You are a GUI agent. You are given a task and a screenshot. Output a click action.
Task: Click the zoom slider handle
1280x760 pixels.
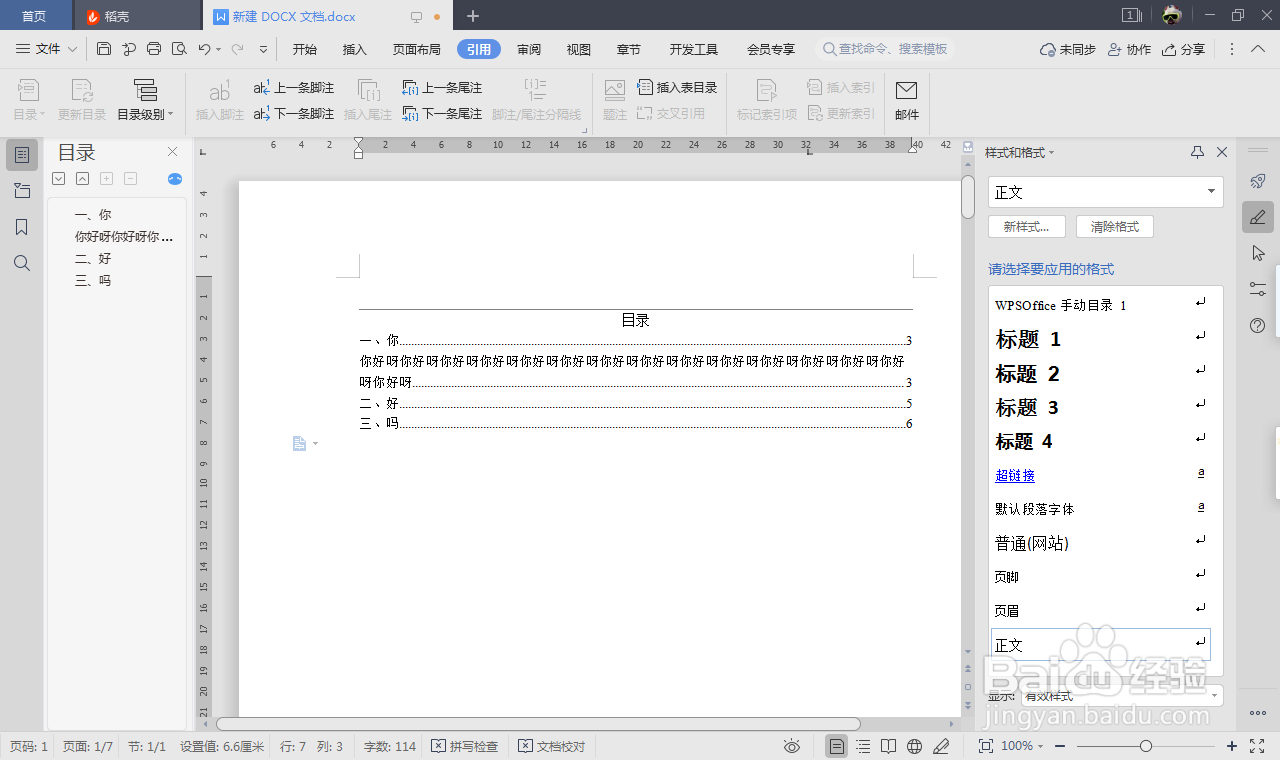tap(1146, 746)
